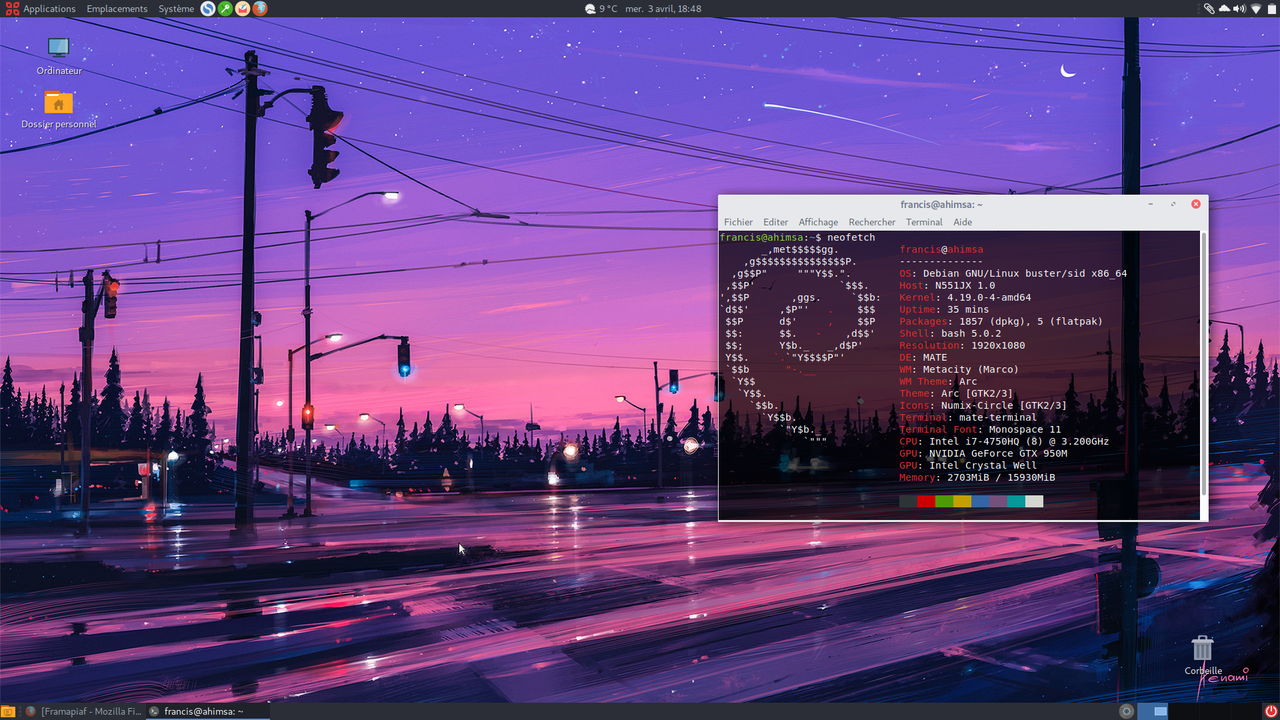Click the Uptime: 35 mins line

point(944,309)
